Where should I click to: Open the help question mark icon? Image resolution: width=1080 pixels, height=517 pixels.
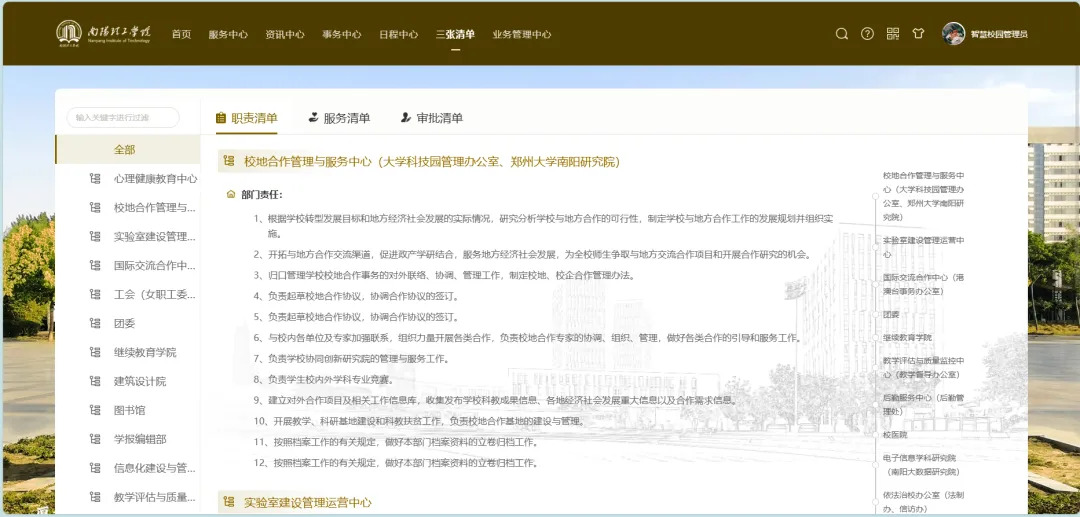(867, 34)
